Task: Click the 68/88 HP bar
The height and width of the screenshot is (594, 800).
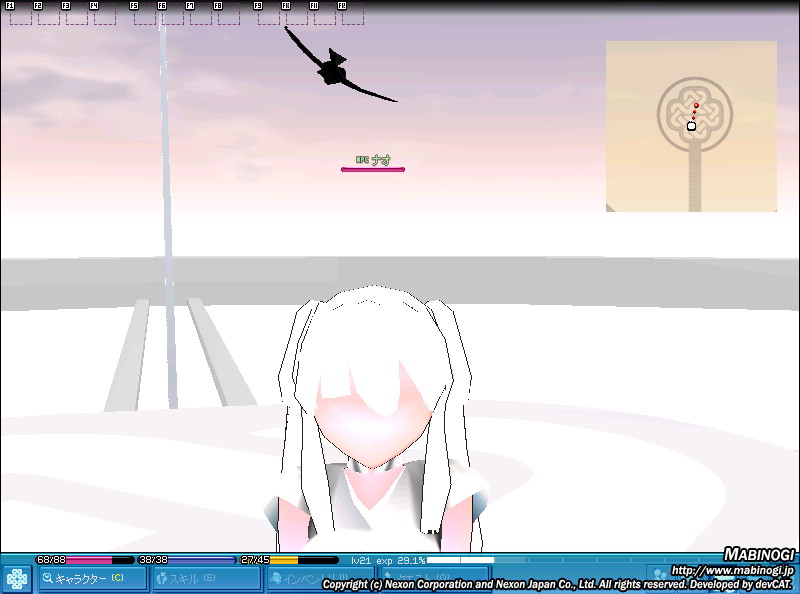Action: coord(85,560)
